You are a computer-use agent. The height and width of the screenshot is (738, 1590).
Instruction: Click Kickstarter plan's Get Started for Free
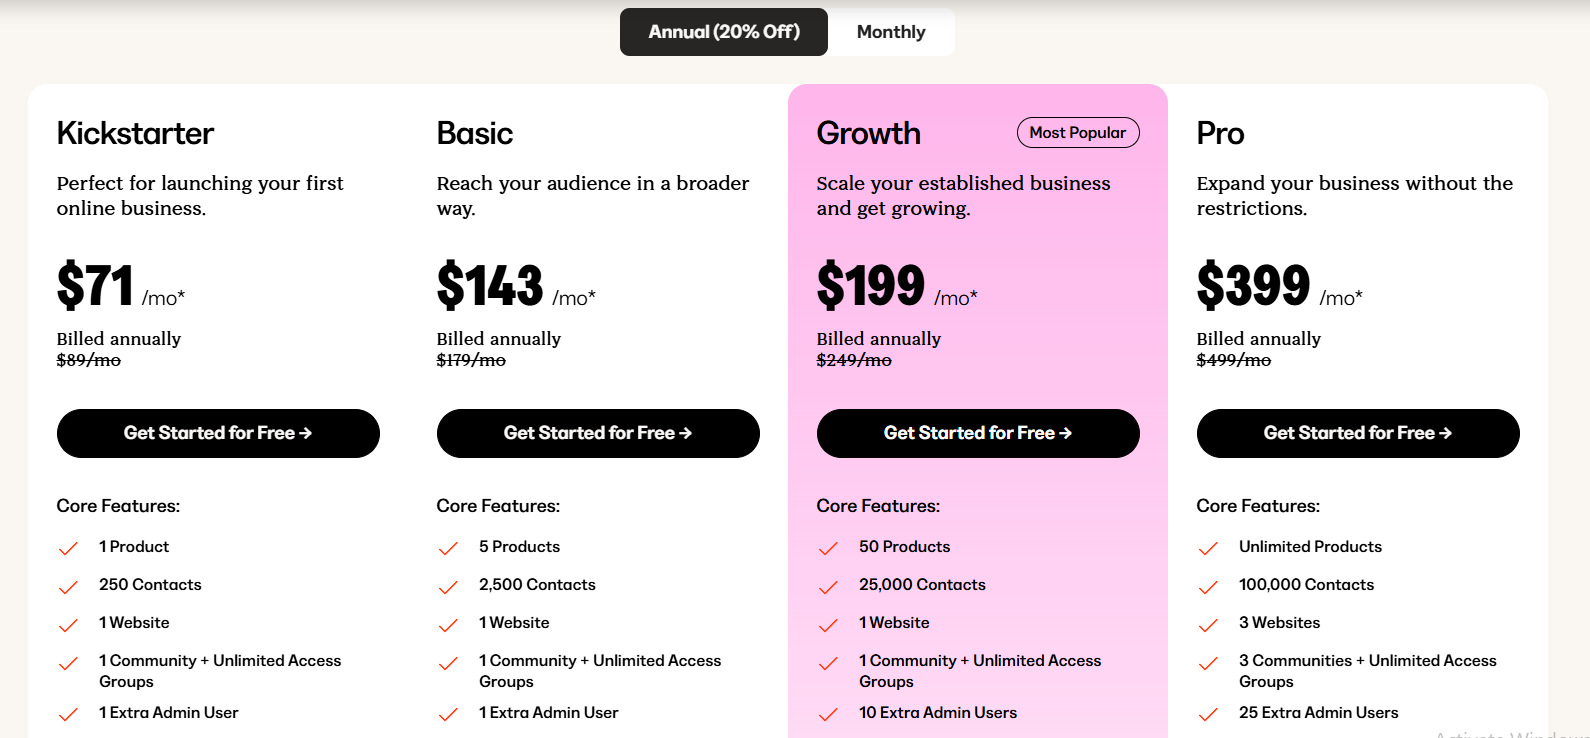(218, 433)
